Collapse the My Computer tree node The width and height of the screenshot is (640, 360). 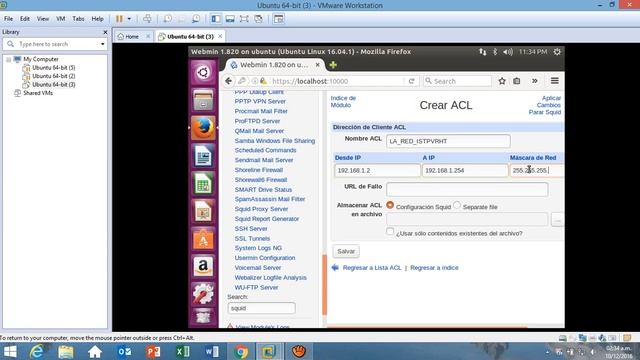pos(9,59)
